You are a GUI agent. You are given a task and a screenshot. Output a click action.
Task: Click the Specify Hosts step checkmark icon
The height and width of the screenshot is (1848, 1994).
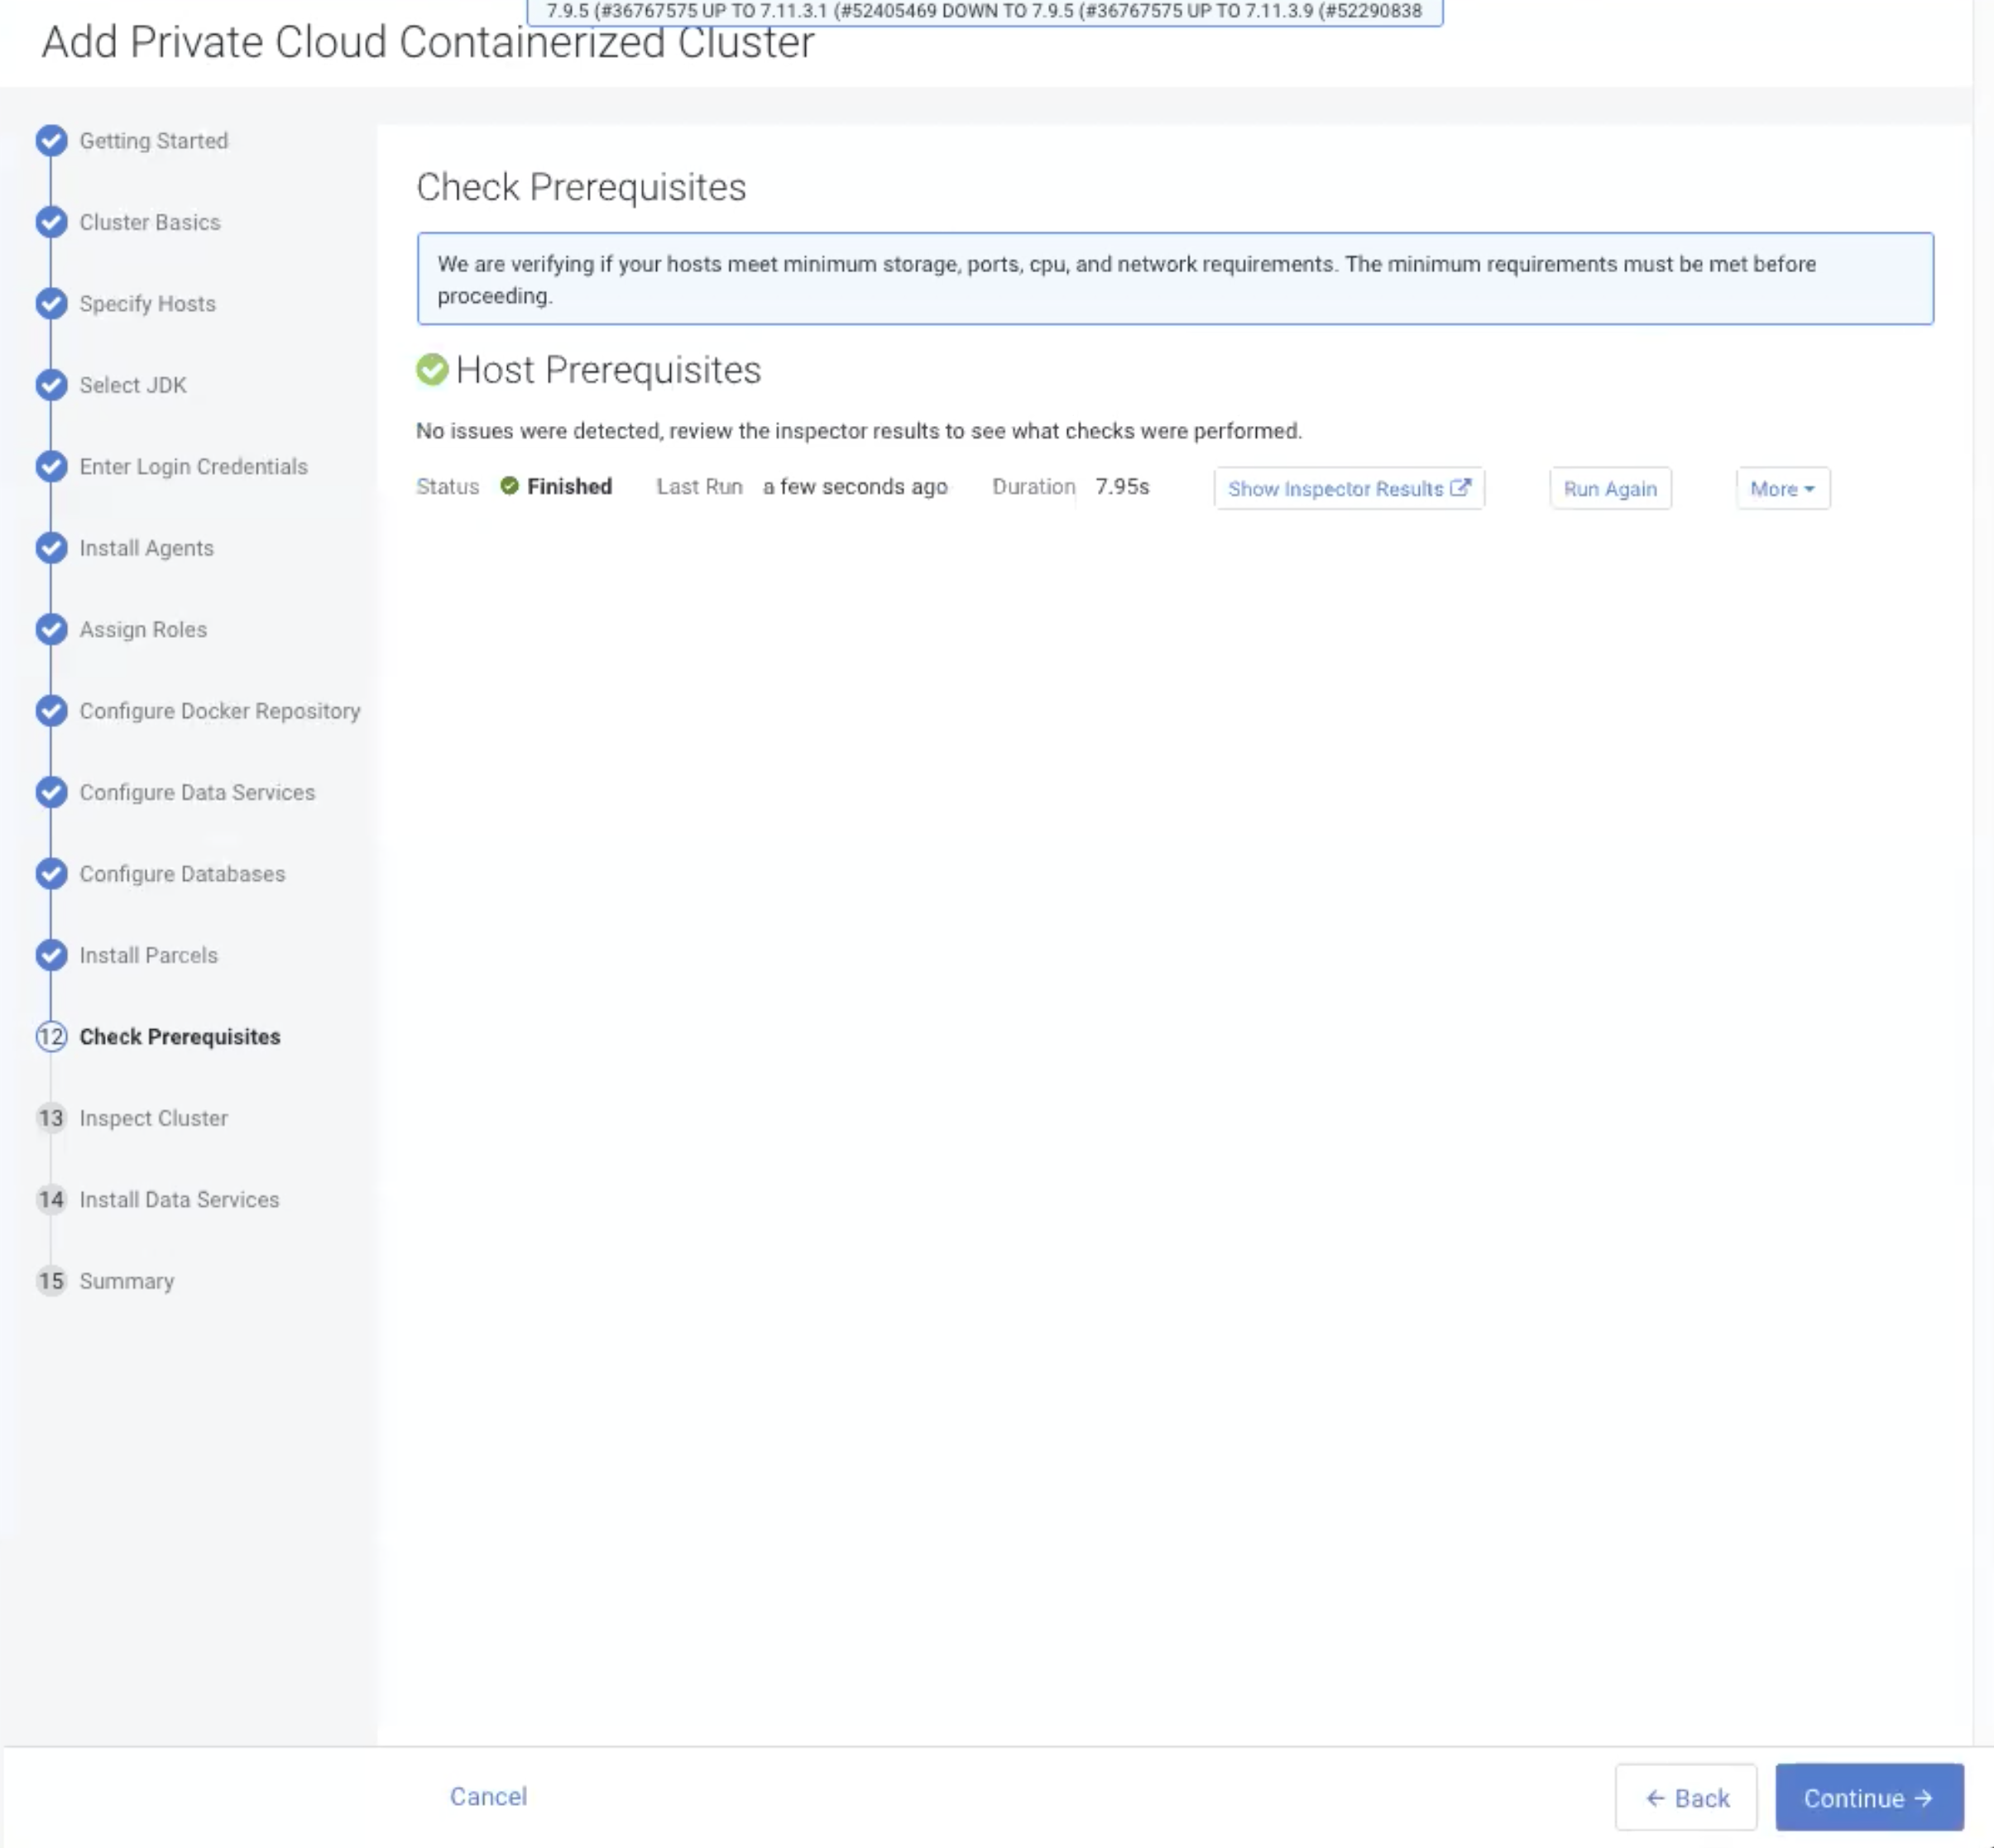coord(51,303)
